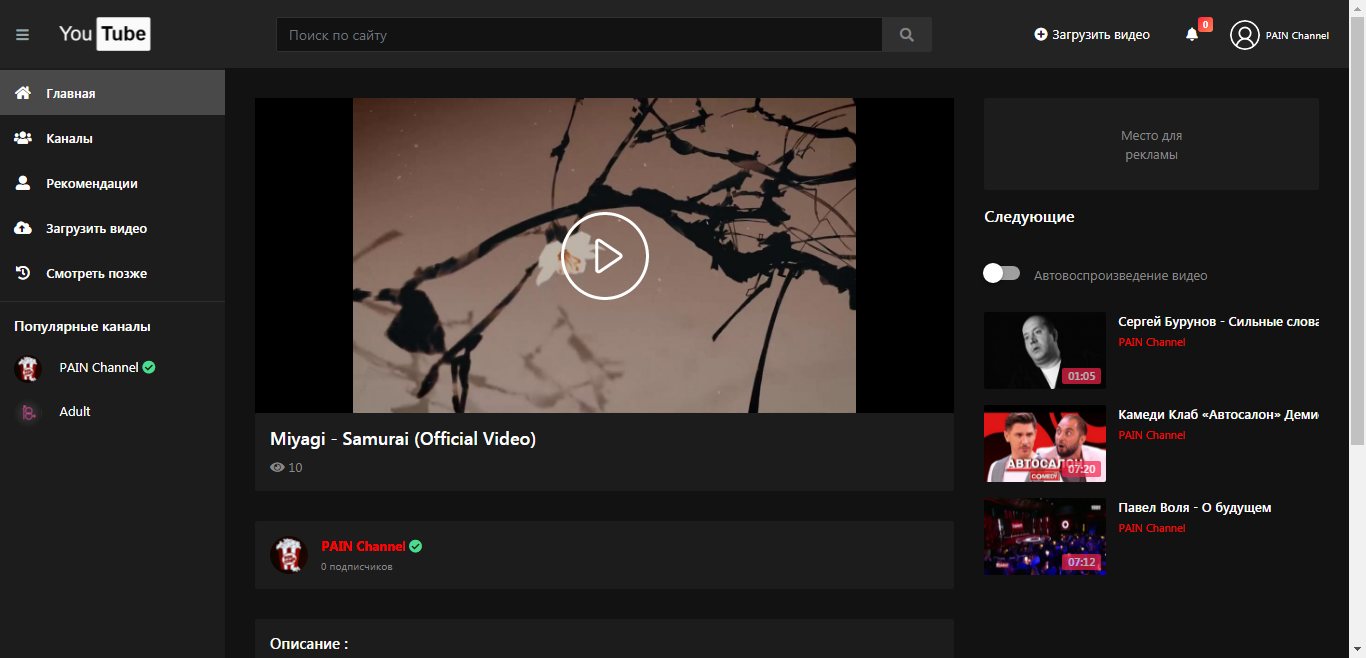Screen dimensions: 1366x658
Task: Click PAIN Channel under Павел Воля video
Action: click(x=1152, y=528)
